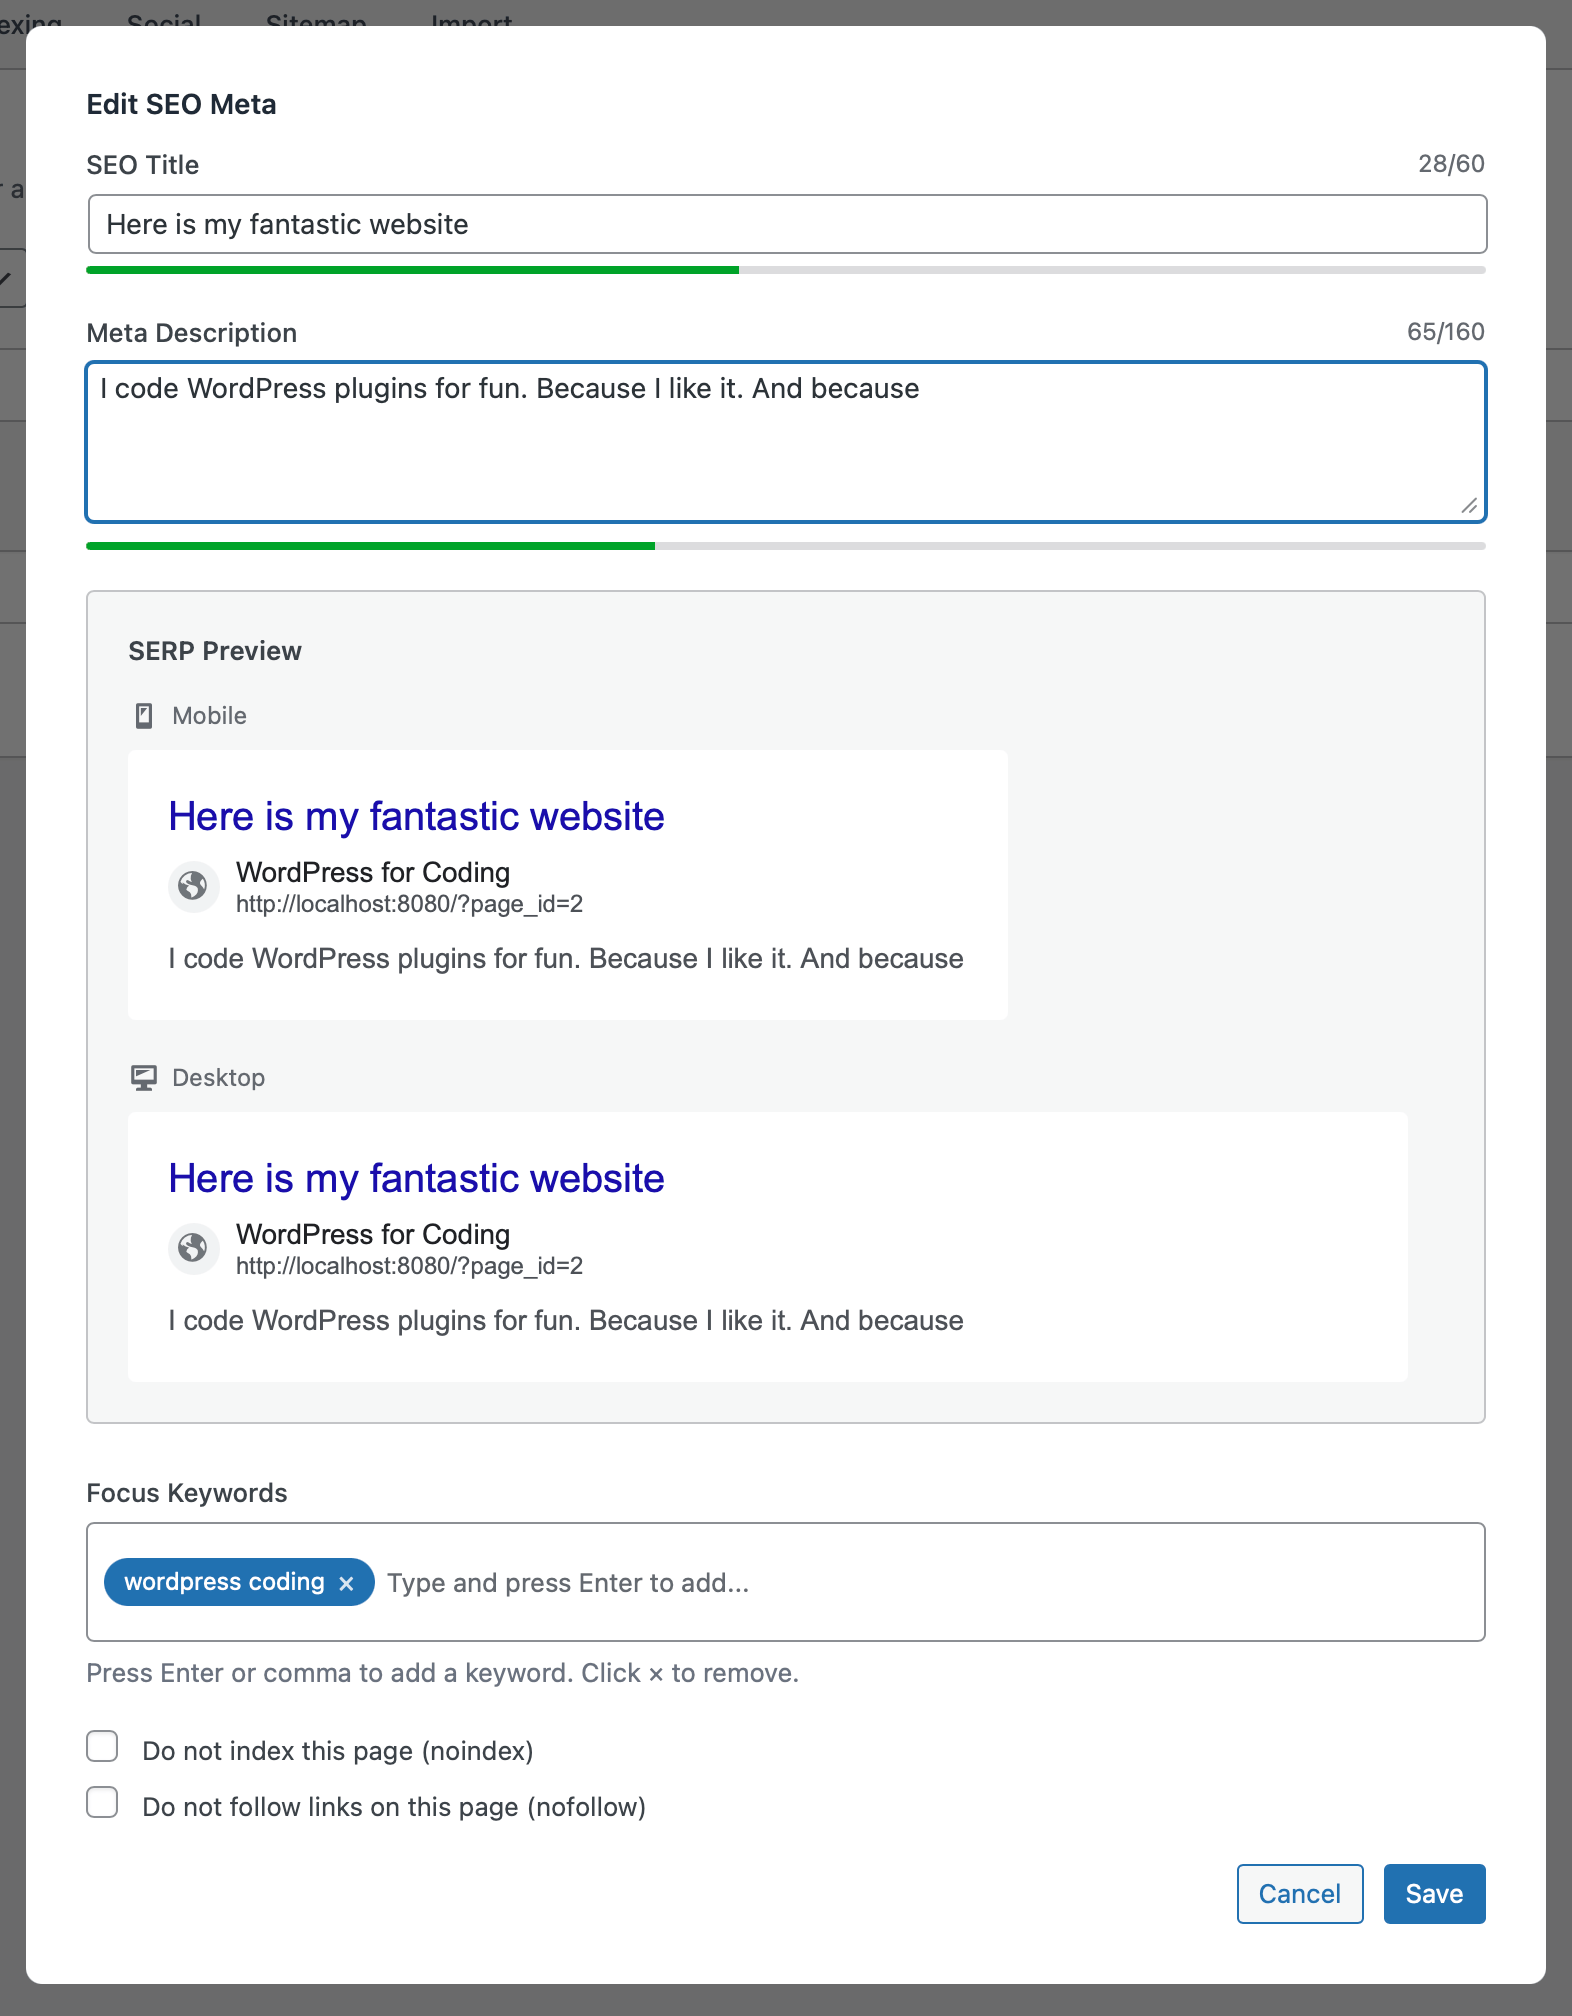Enable 'Do not follow links on this page (nofollow)'
Viewport: 1572px width, 2016px height.
click(102, 1804)
